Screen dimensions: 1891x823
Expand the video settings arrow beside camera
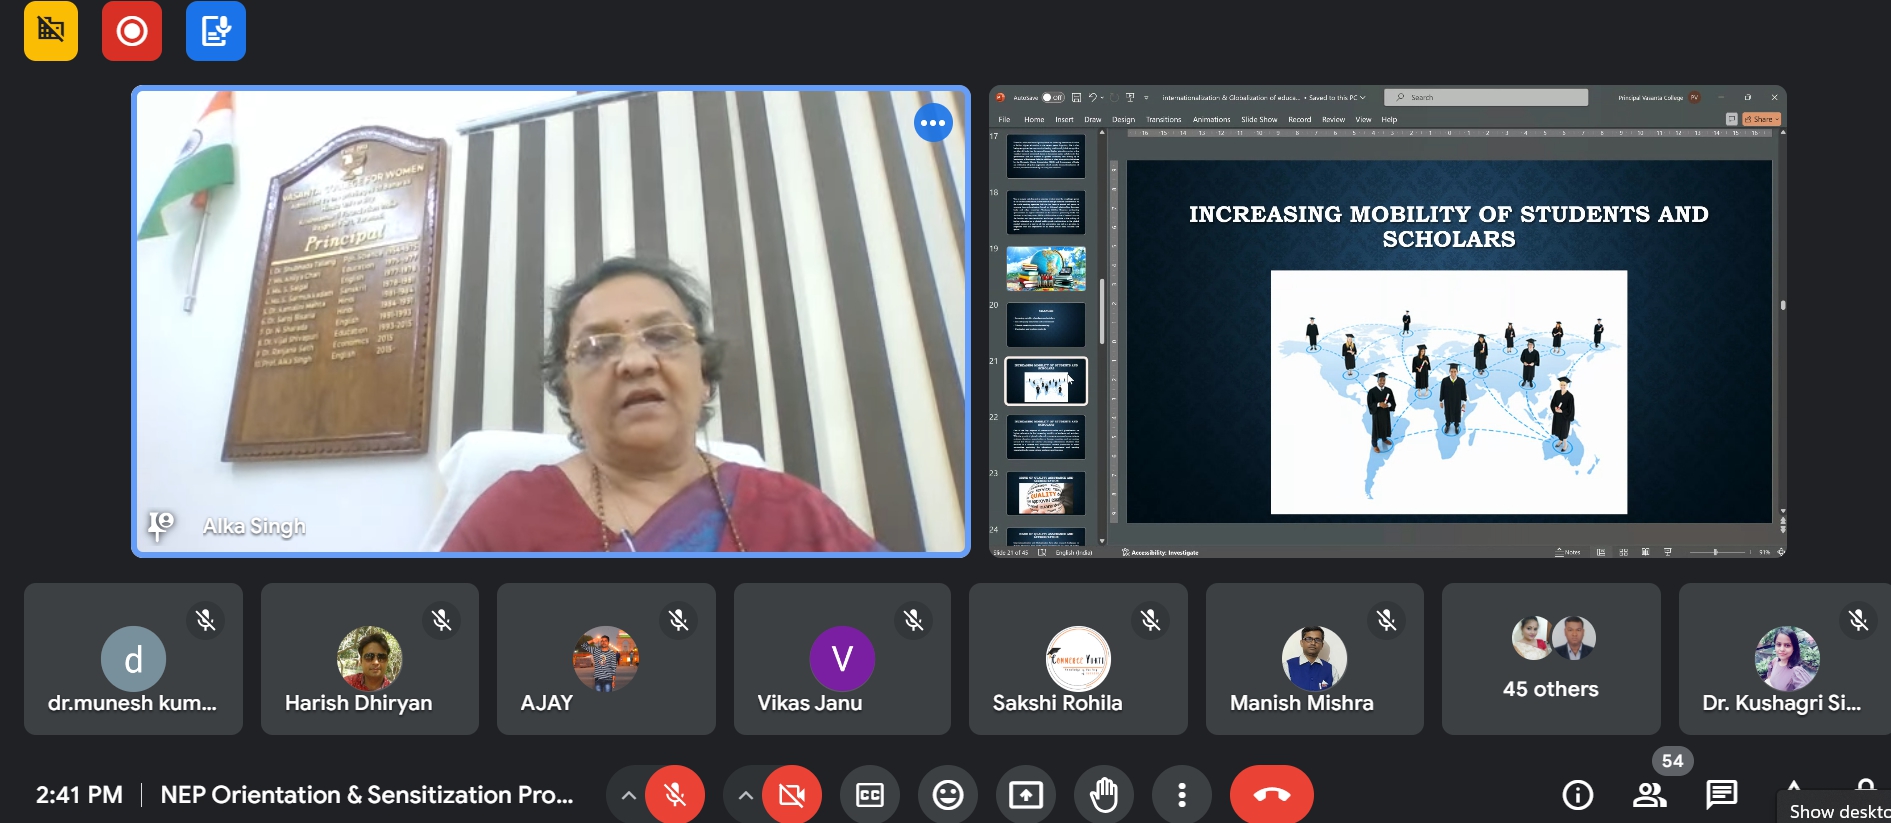[x=745, y=795]
